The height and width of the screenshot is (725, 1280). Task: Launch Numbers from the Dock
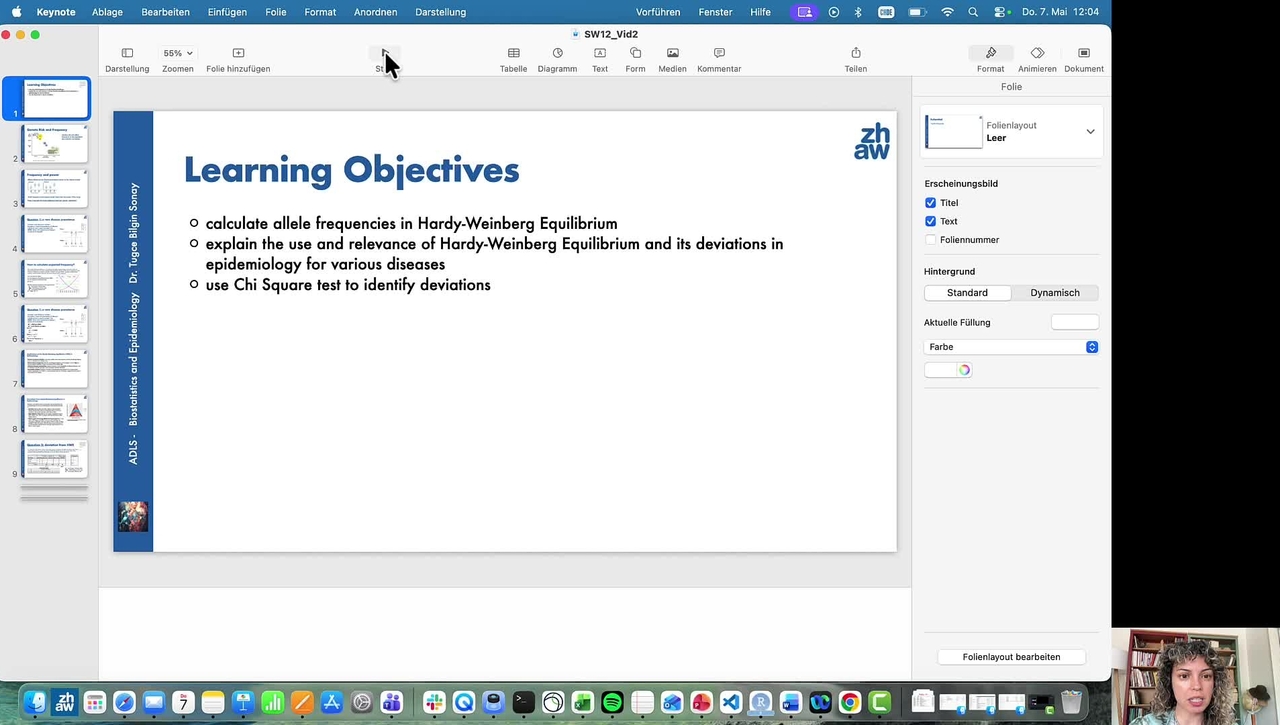(272, 703)
